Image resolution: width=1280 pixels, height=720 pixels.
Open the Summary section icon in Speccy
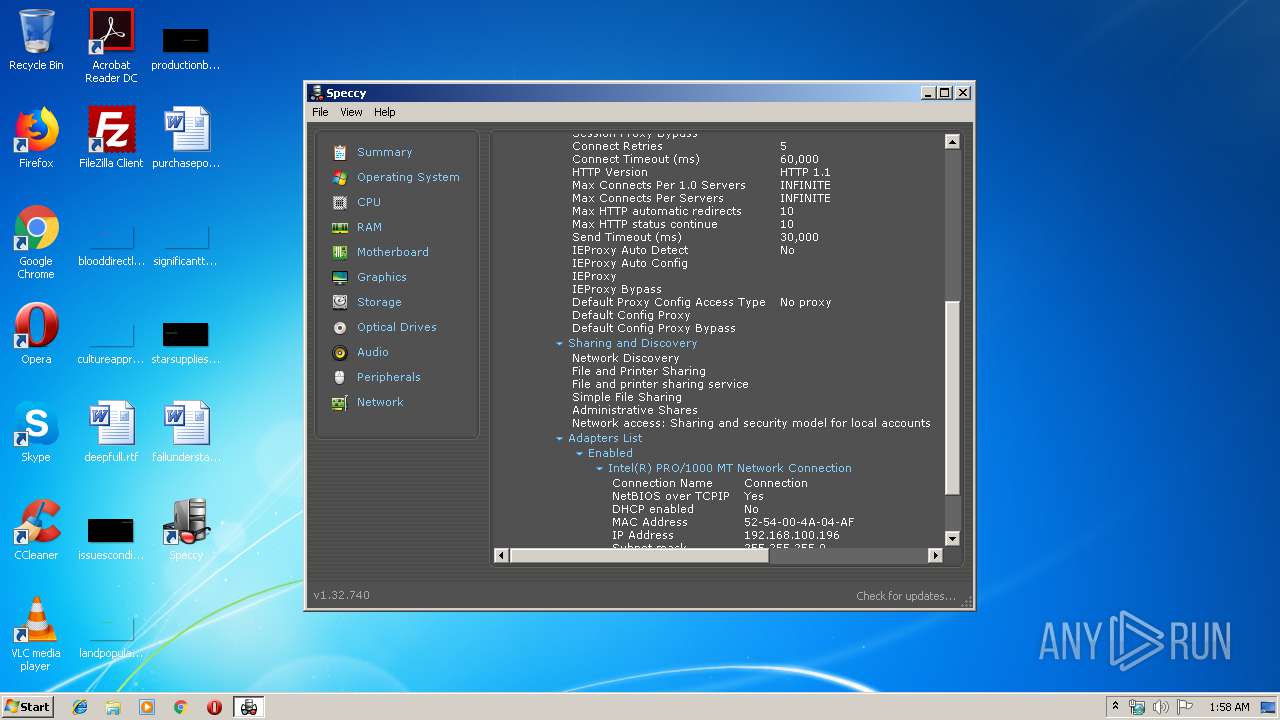340,152
